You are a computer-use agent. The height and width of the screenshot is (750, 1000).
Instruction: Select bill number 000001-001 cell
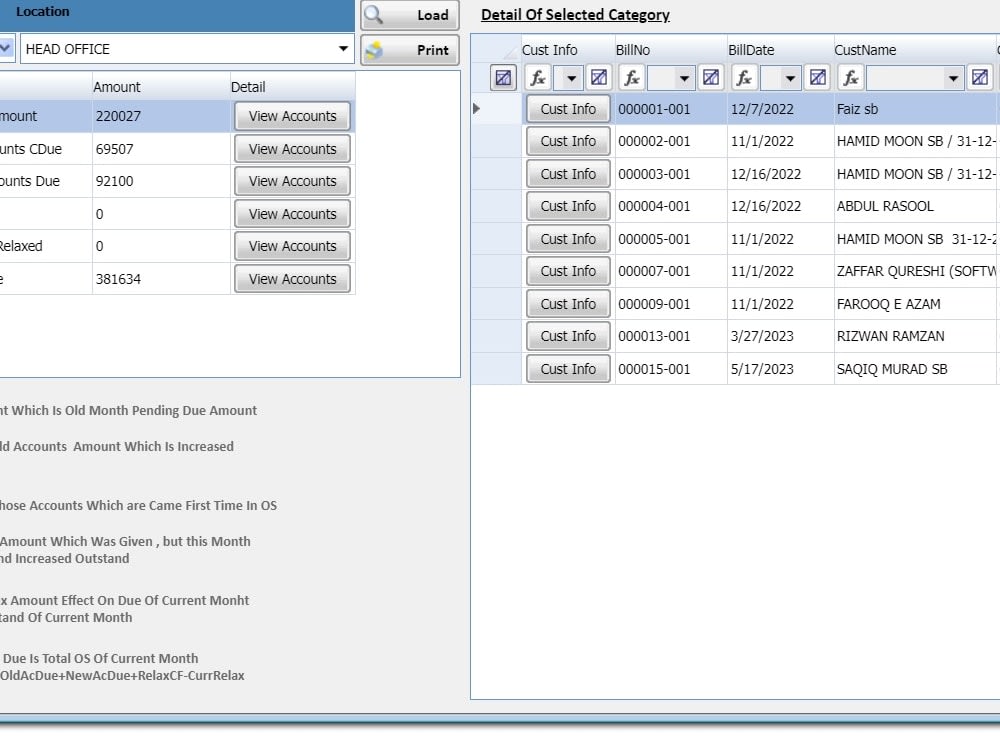tap(671, 109)
